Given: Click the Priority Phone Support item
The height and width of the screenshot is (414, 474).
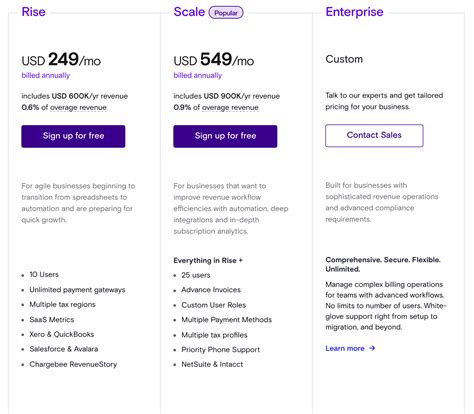Looking at the screenshot, I should pos(220,350).
